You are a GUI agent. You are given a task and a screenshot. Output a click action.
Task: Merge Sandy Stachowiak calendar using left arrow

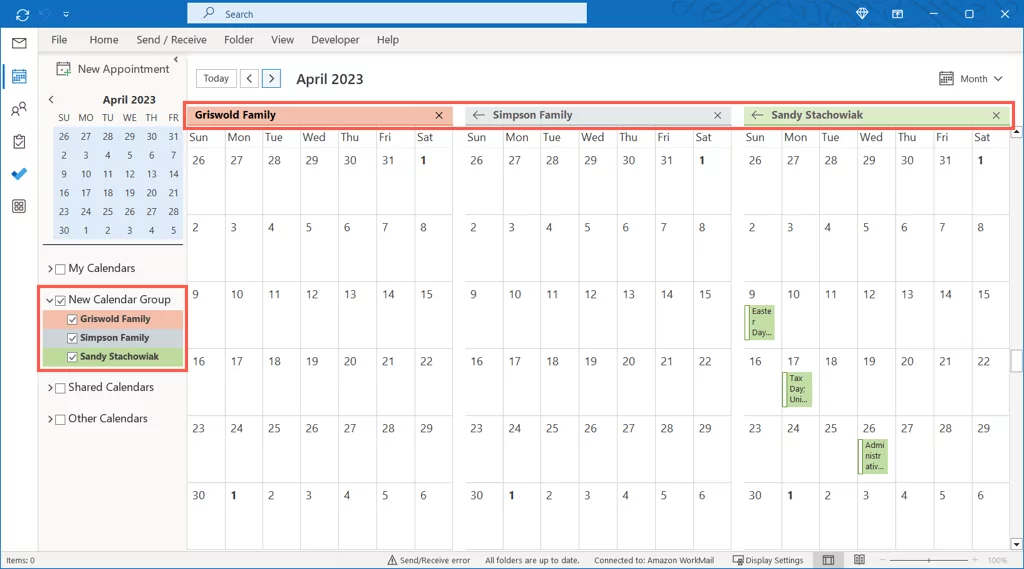[x=757, y=116]
